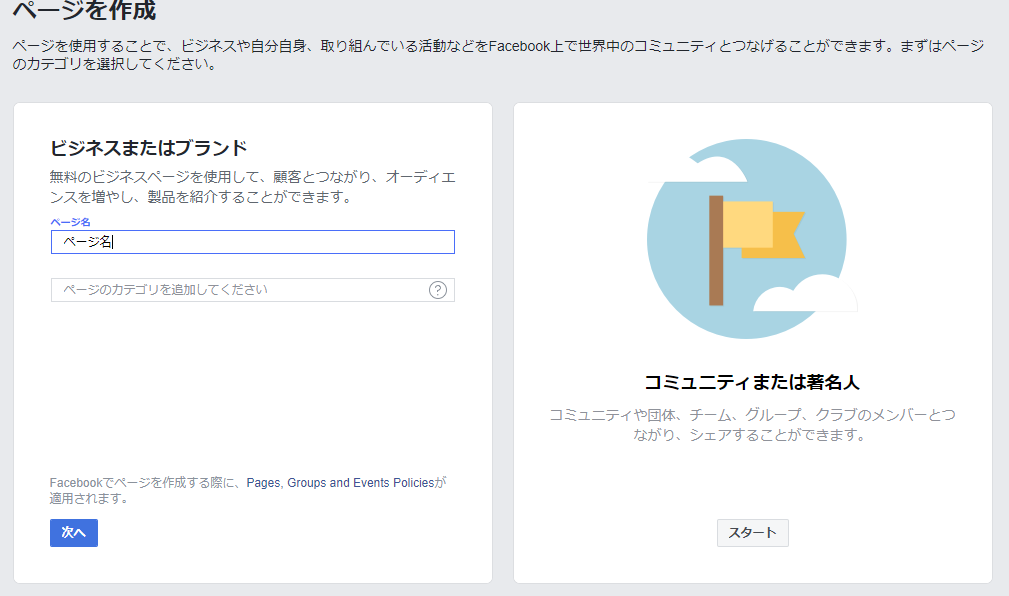Select the コミュニティまたは著名人 heading
This screenshot has width=1009, height=596.
point(752,382)
